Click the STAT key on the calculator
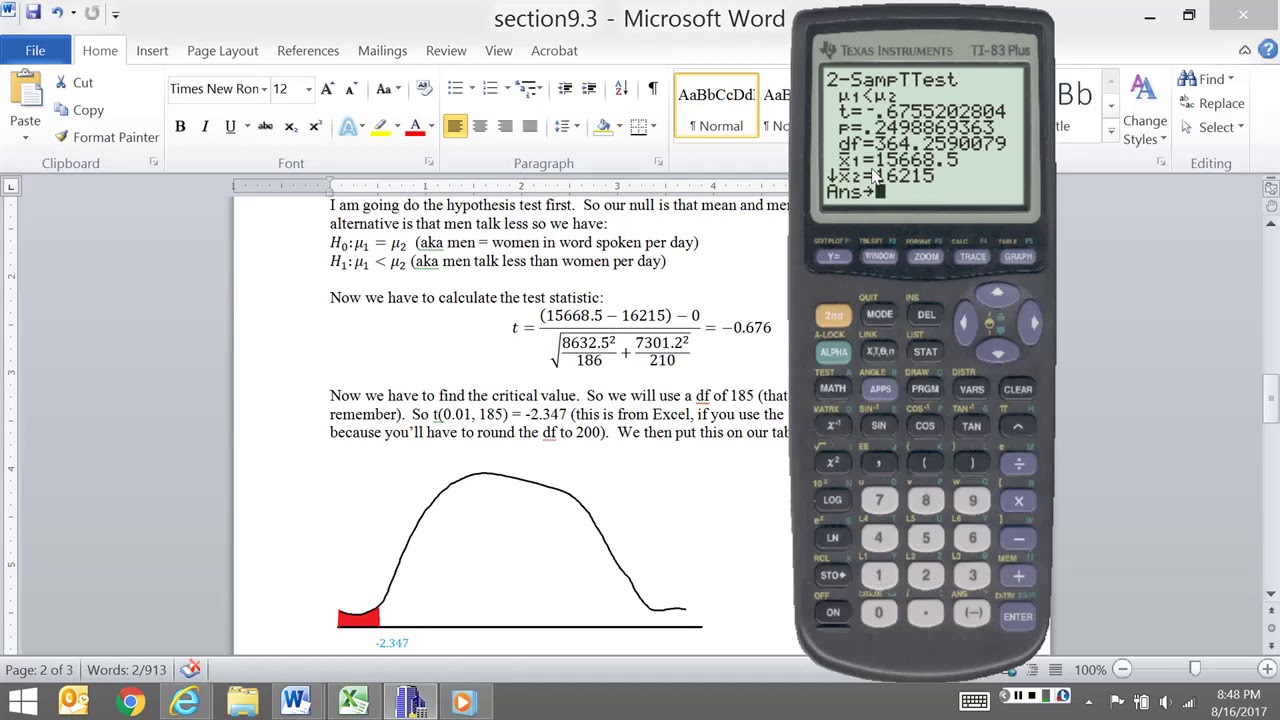The width and height of the screenshot is (1280, 720). (925, 352)
